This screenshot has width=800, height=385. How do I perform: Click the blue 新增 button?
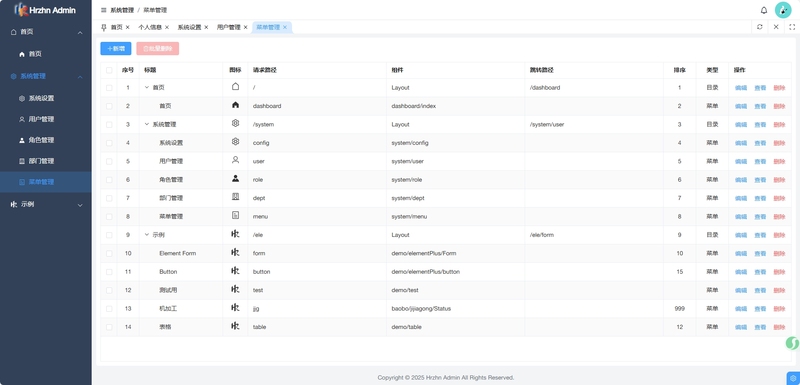(x=116, y=48)
